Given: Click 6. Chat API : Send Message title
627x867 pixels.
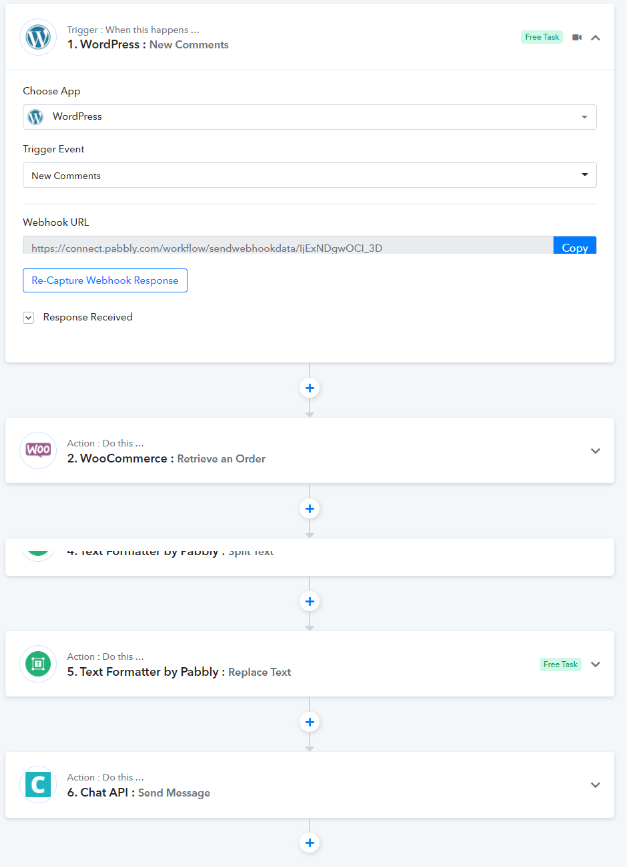Looking at the screenshot, I should pos(138,792).
